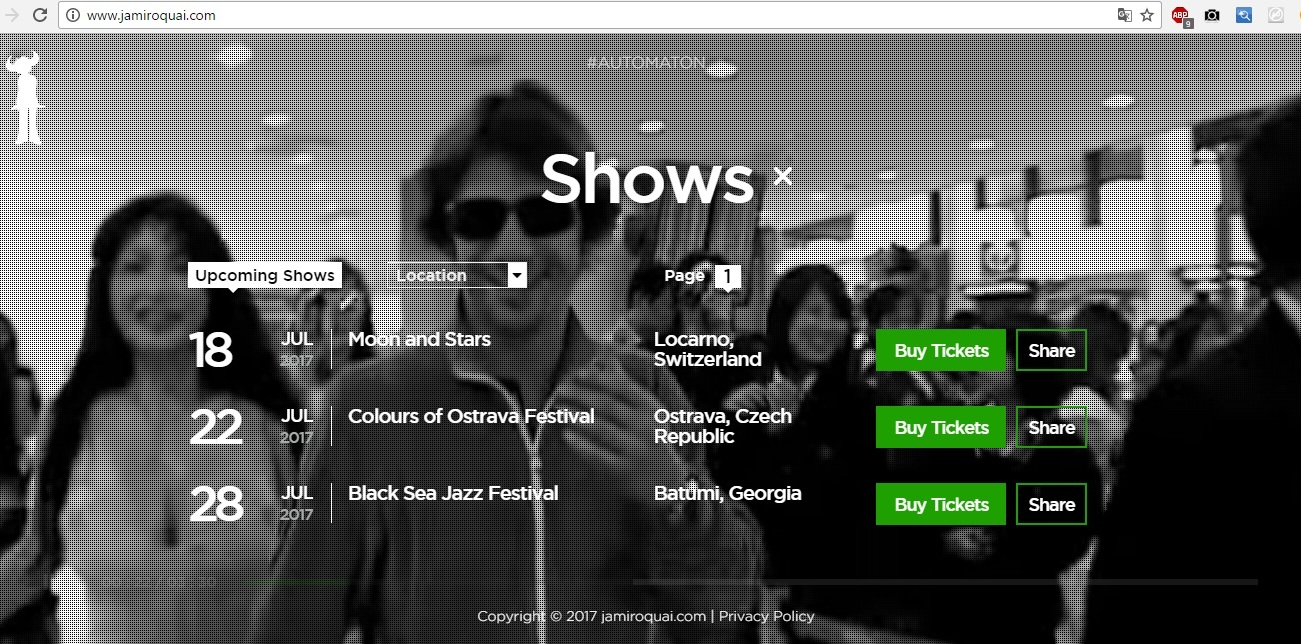Viewport: 1301px width, 644px height.
Task: Click the "Moon and Stars" show title
Action: (419, 339)
